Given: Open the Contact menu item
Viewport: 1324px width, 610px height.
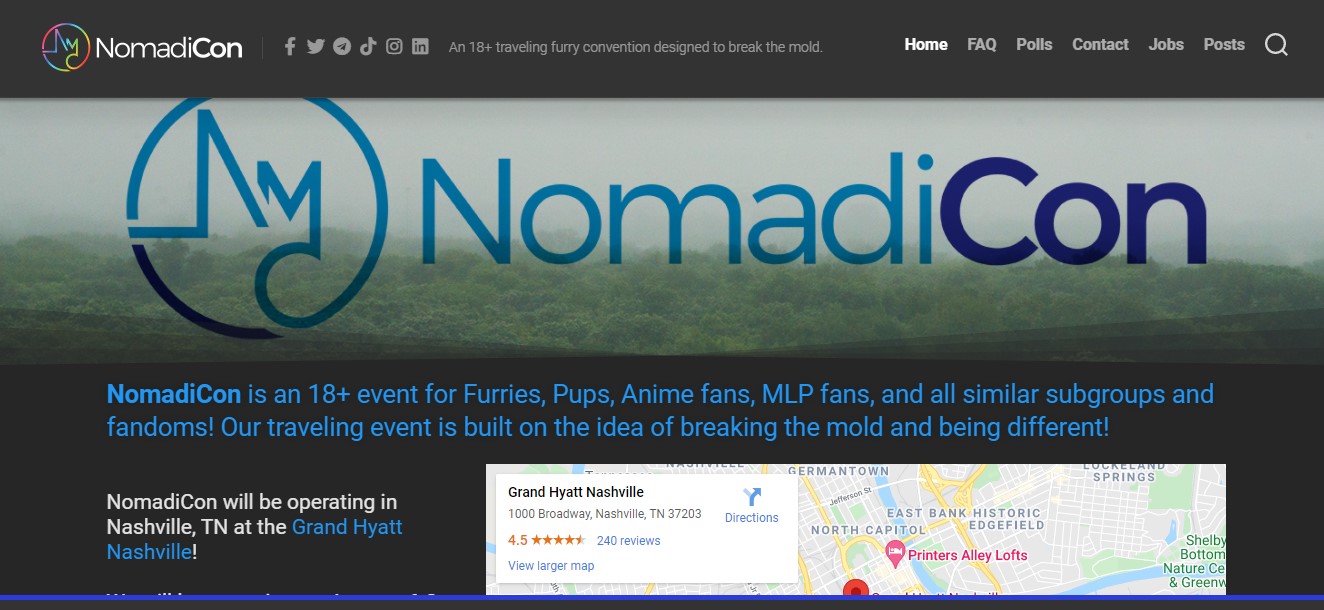Looking at the screenshot, I should pos(1100,45).
